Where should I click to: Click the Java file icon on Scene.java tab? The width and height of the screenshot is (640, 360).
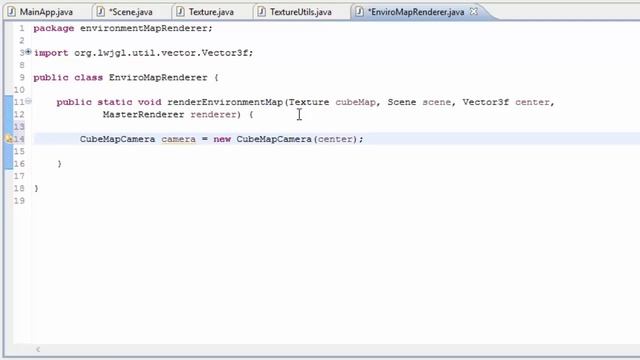point(100,12)
